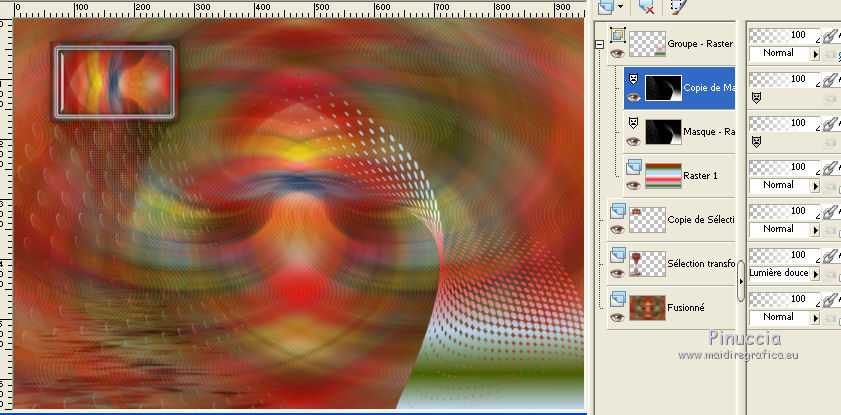This screenshot has width=841, height=415.
Task: Hide the Sélection transformée layer
Action: coord(617,273)
